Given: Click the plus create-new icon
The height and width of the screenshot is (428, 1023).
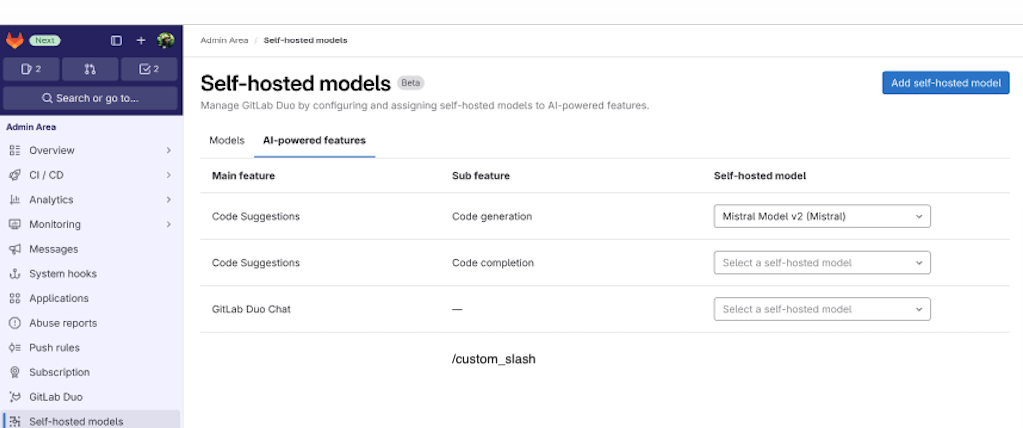Looking at the screenshot, I should click(141, 40).
